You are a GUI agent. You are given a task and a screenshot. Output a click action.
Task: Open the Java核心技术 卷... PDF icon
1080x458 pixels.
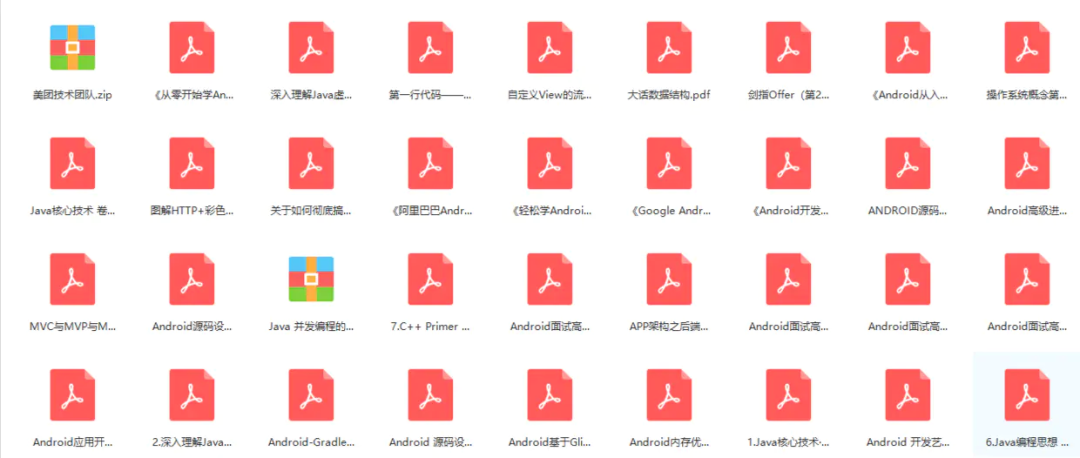coord(72,163)
